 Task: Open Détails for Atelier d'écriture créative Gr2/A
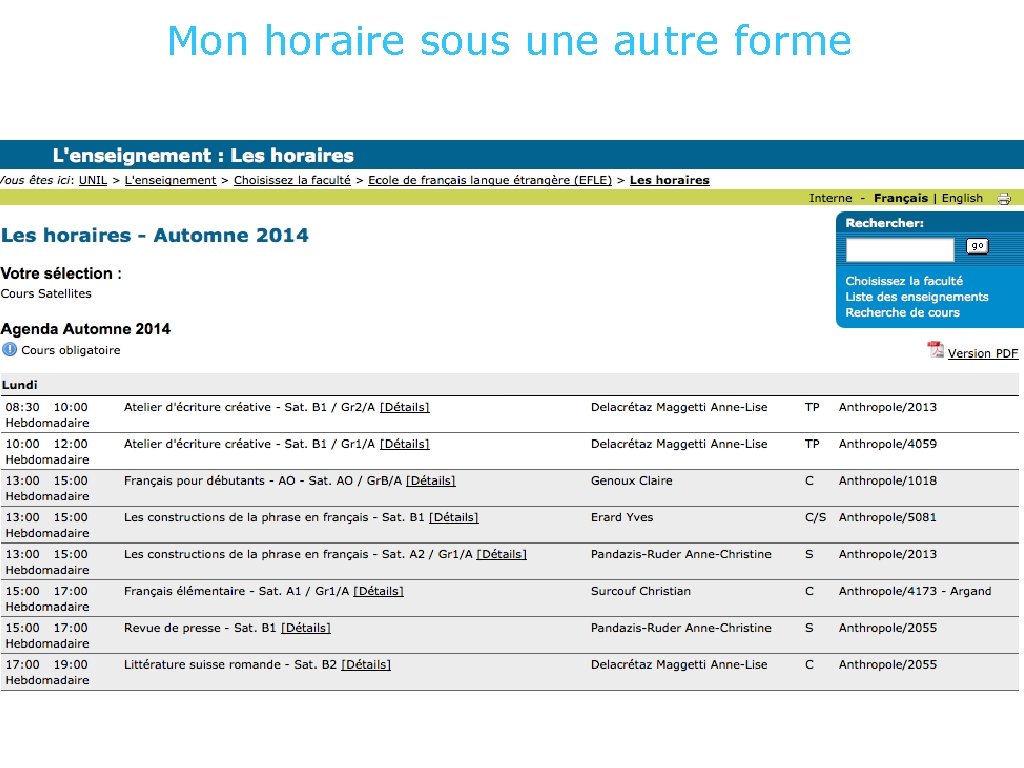point(404,408)
